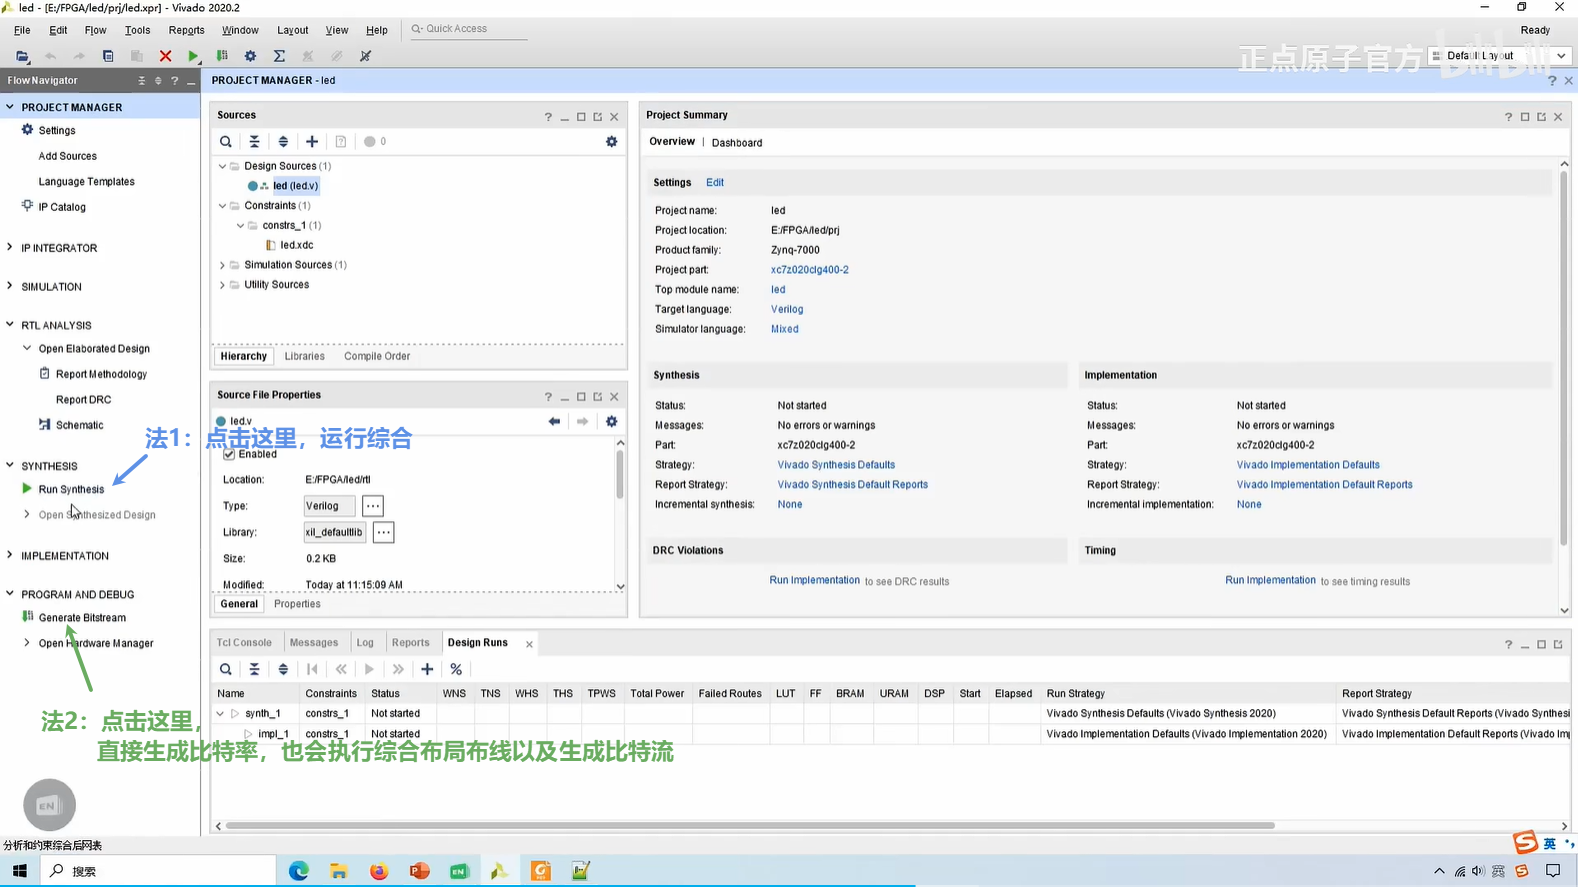The image size is (1578, 887).
Task: Open the Dashboard tab in Project Summary
Action: pos(737,143)
